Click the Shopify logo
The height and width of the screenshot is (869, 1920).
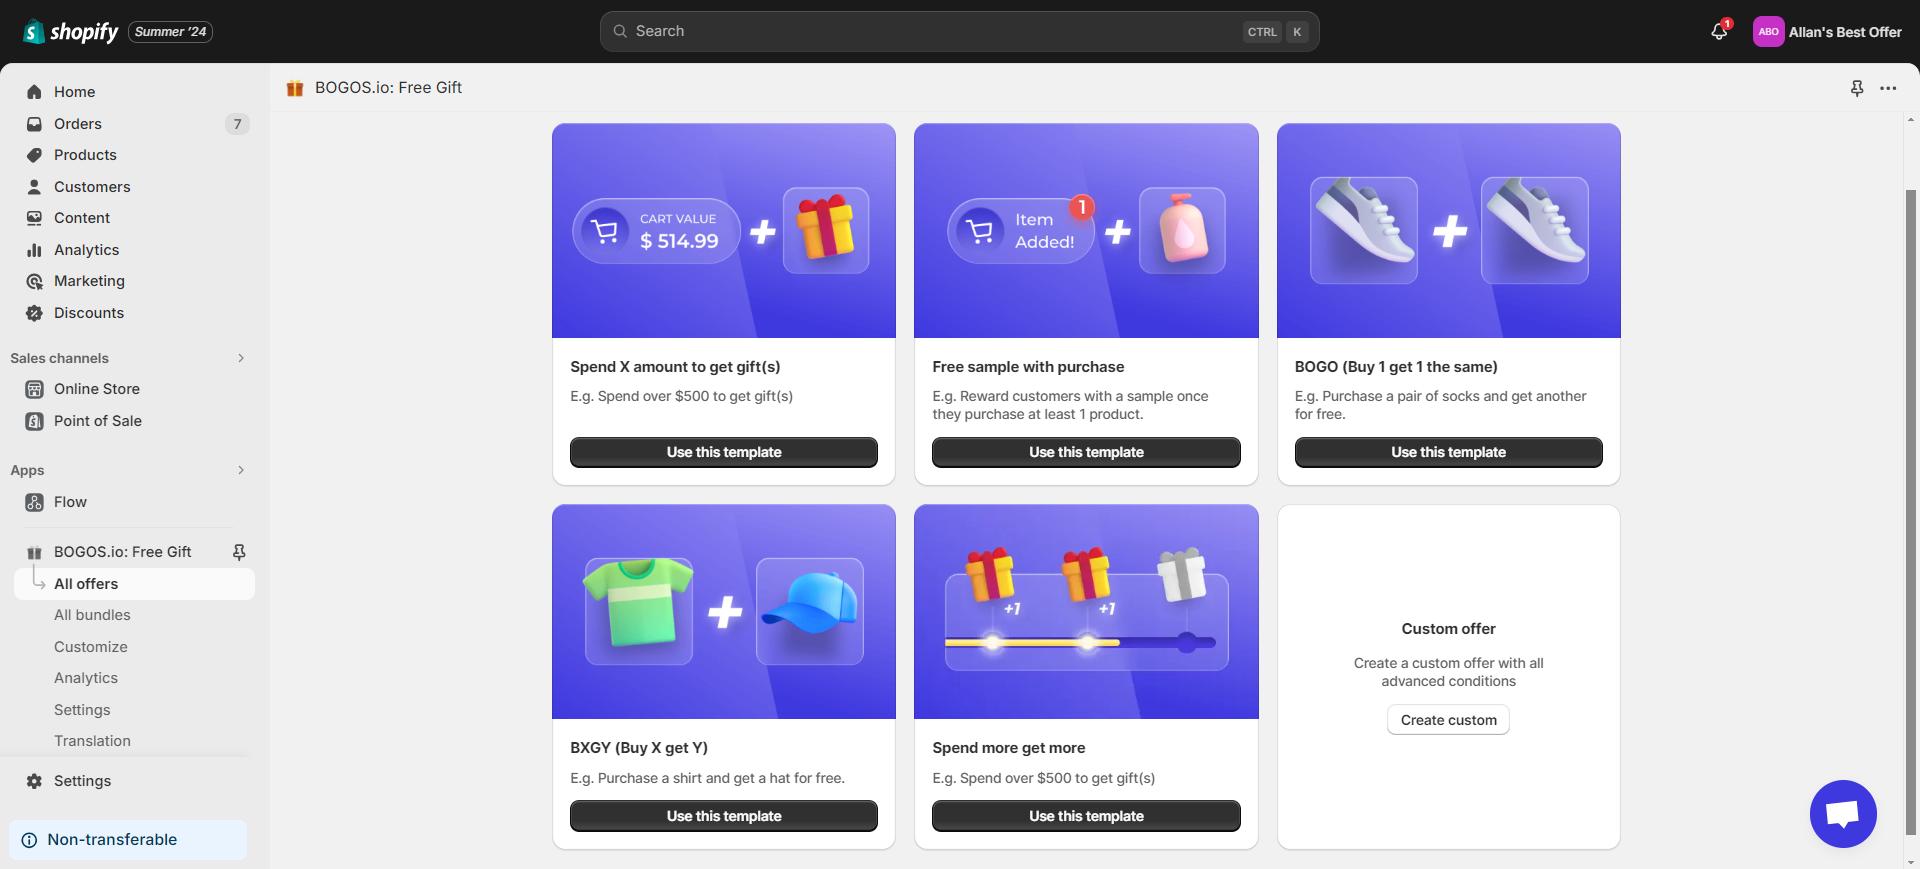coord(70,32)
